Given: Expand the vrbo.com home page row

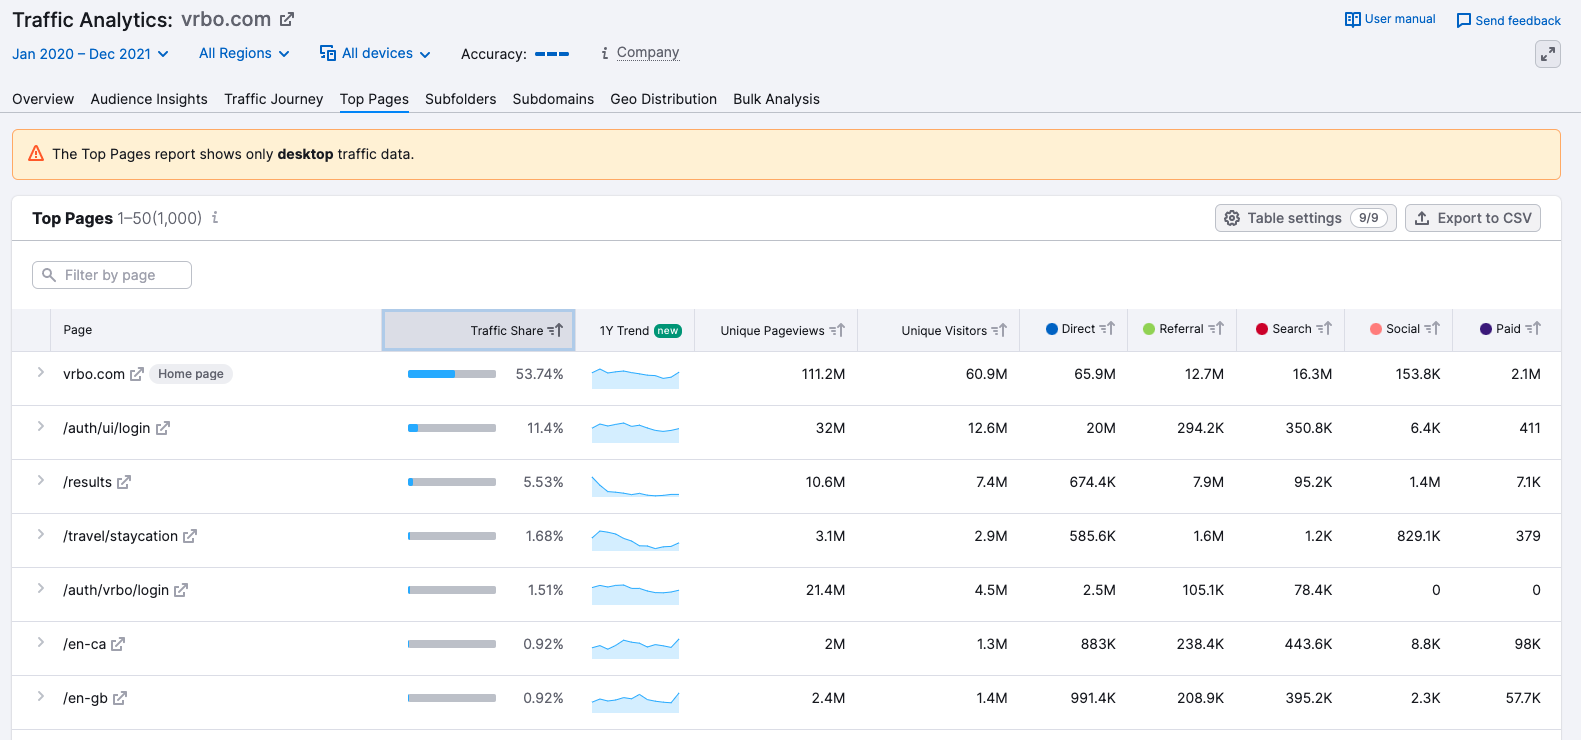Looking at the screenshot, I should pos(41,373).
